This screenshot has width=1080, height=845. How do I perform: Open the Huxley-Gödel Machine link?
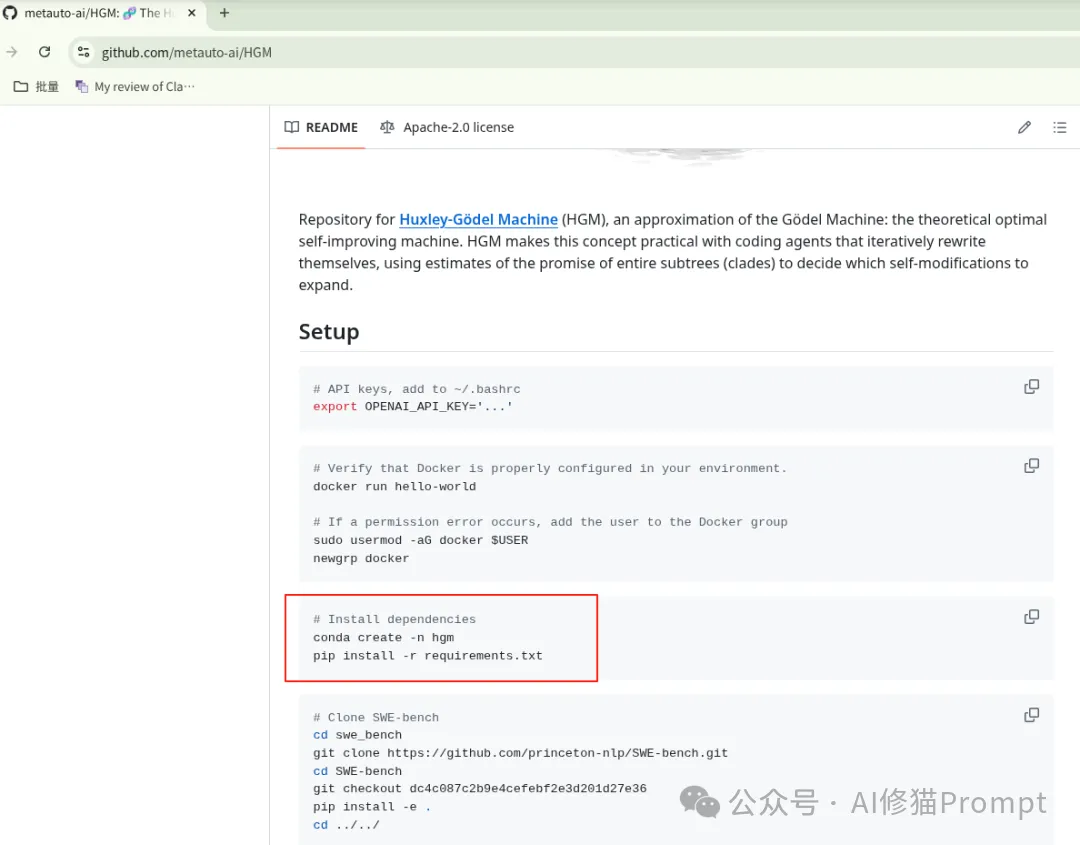point(478,219)
